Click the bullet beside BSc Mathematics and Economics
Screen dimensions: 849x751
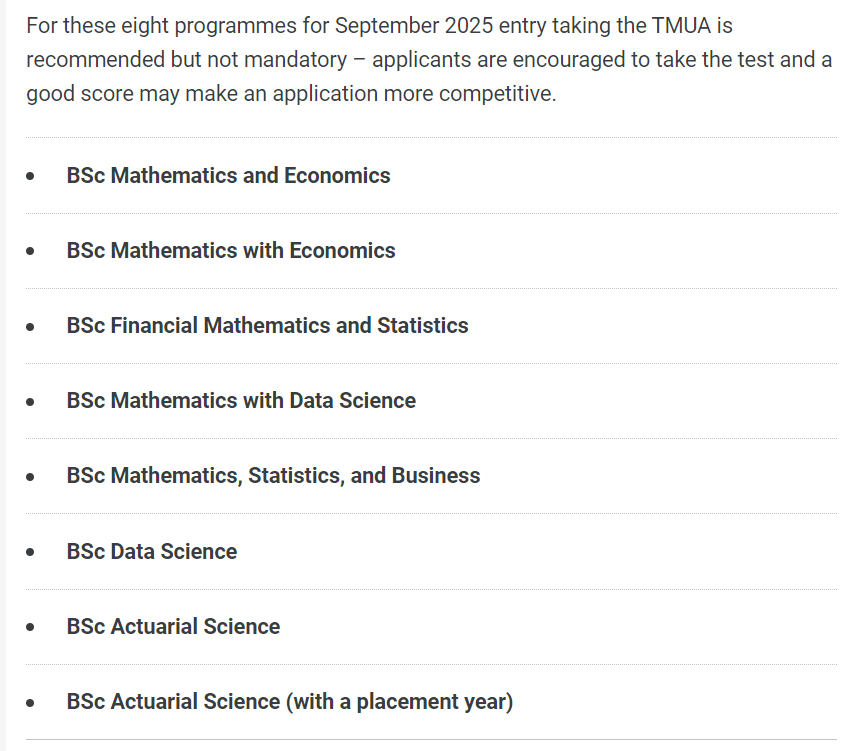(31, 177)
